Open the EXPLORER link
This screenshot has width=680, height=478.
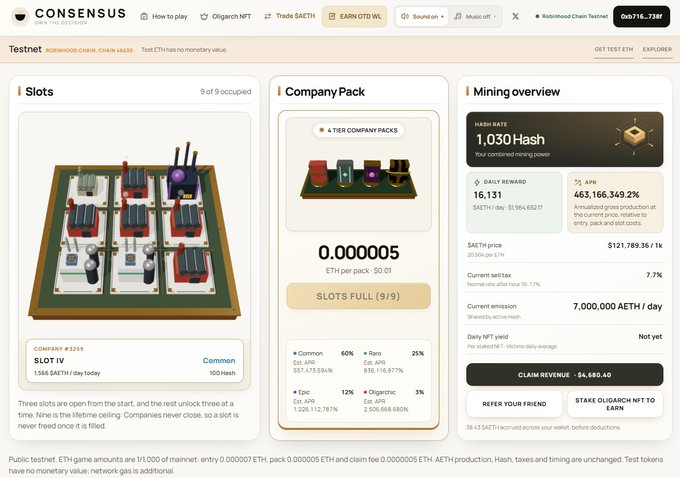(x=657, y=49)
